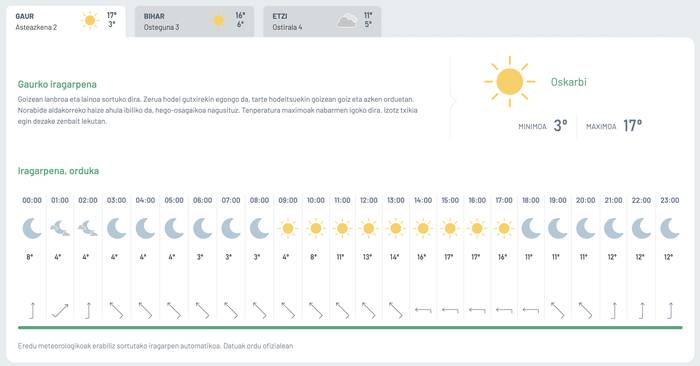Click the wind arrow at 14:00
The width and height of the screenshot is (700, 366).
pos(423,310)
